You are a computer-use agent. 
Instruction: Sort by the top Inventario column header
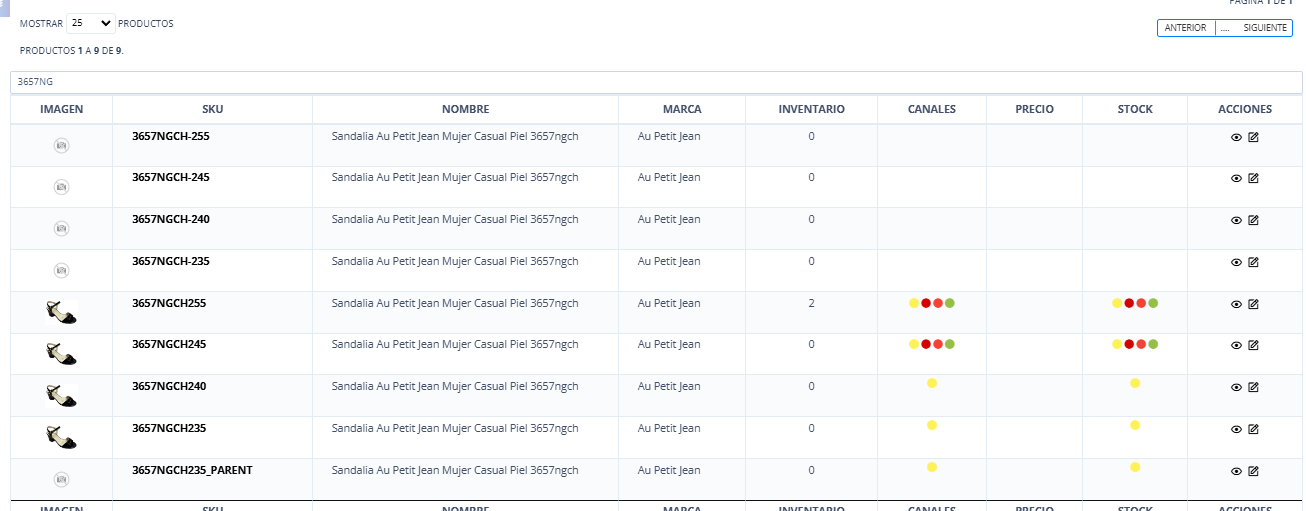pyautogui.click(x=811, y=109)
